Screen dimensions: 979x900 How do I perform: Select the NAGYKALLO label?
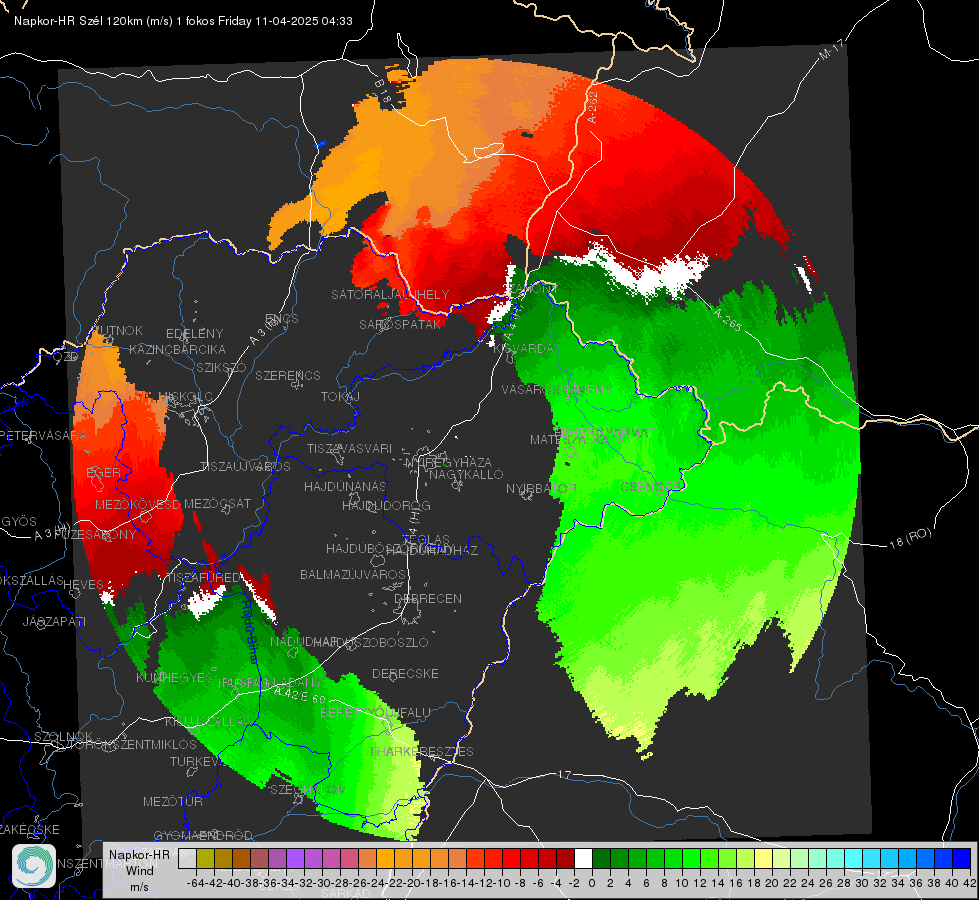[x=466, y=474]
